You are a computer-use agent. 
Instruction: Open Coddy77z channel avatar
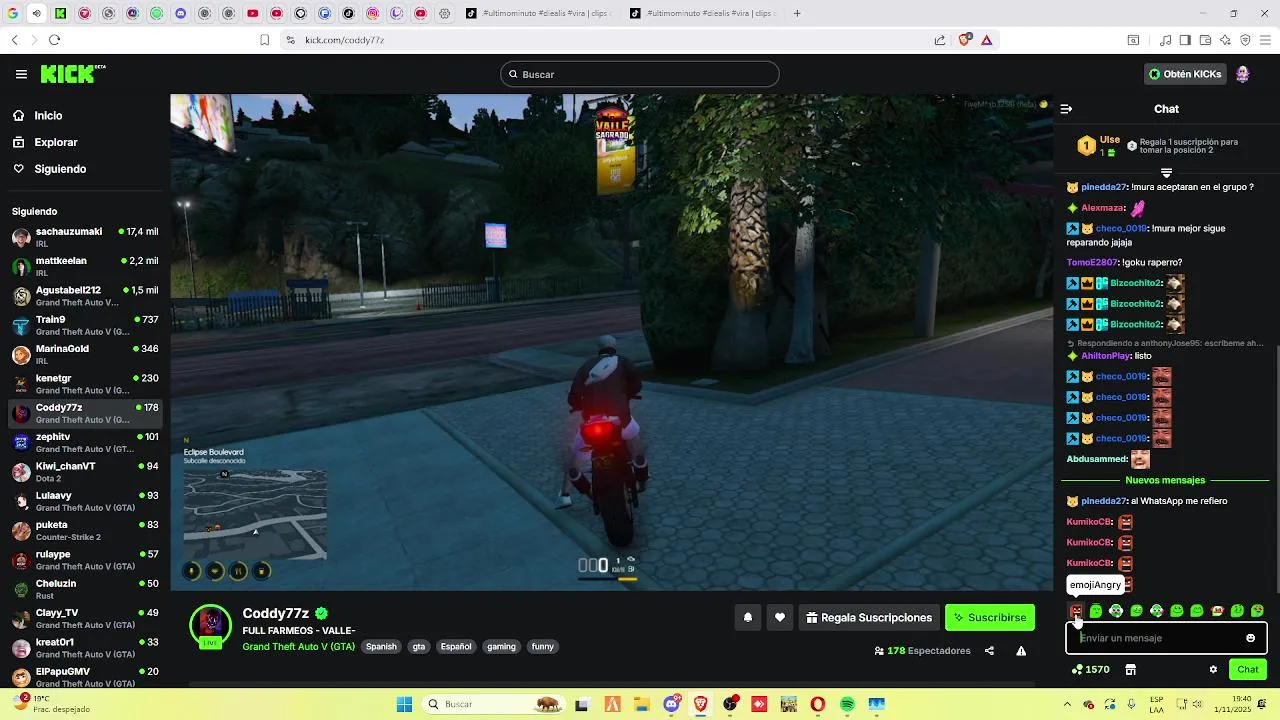pos(210,625)
